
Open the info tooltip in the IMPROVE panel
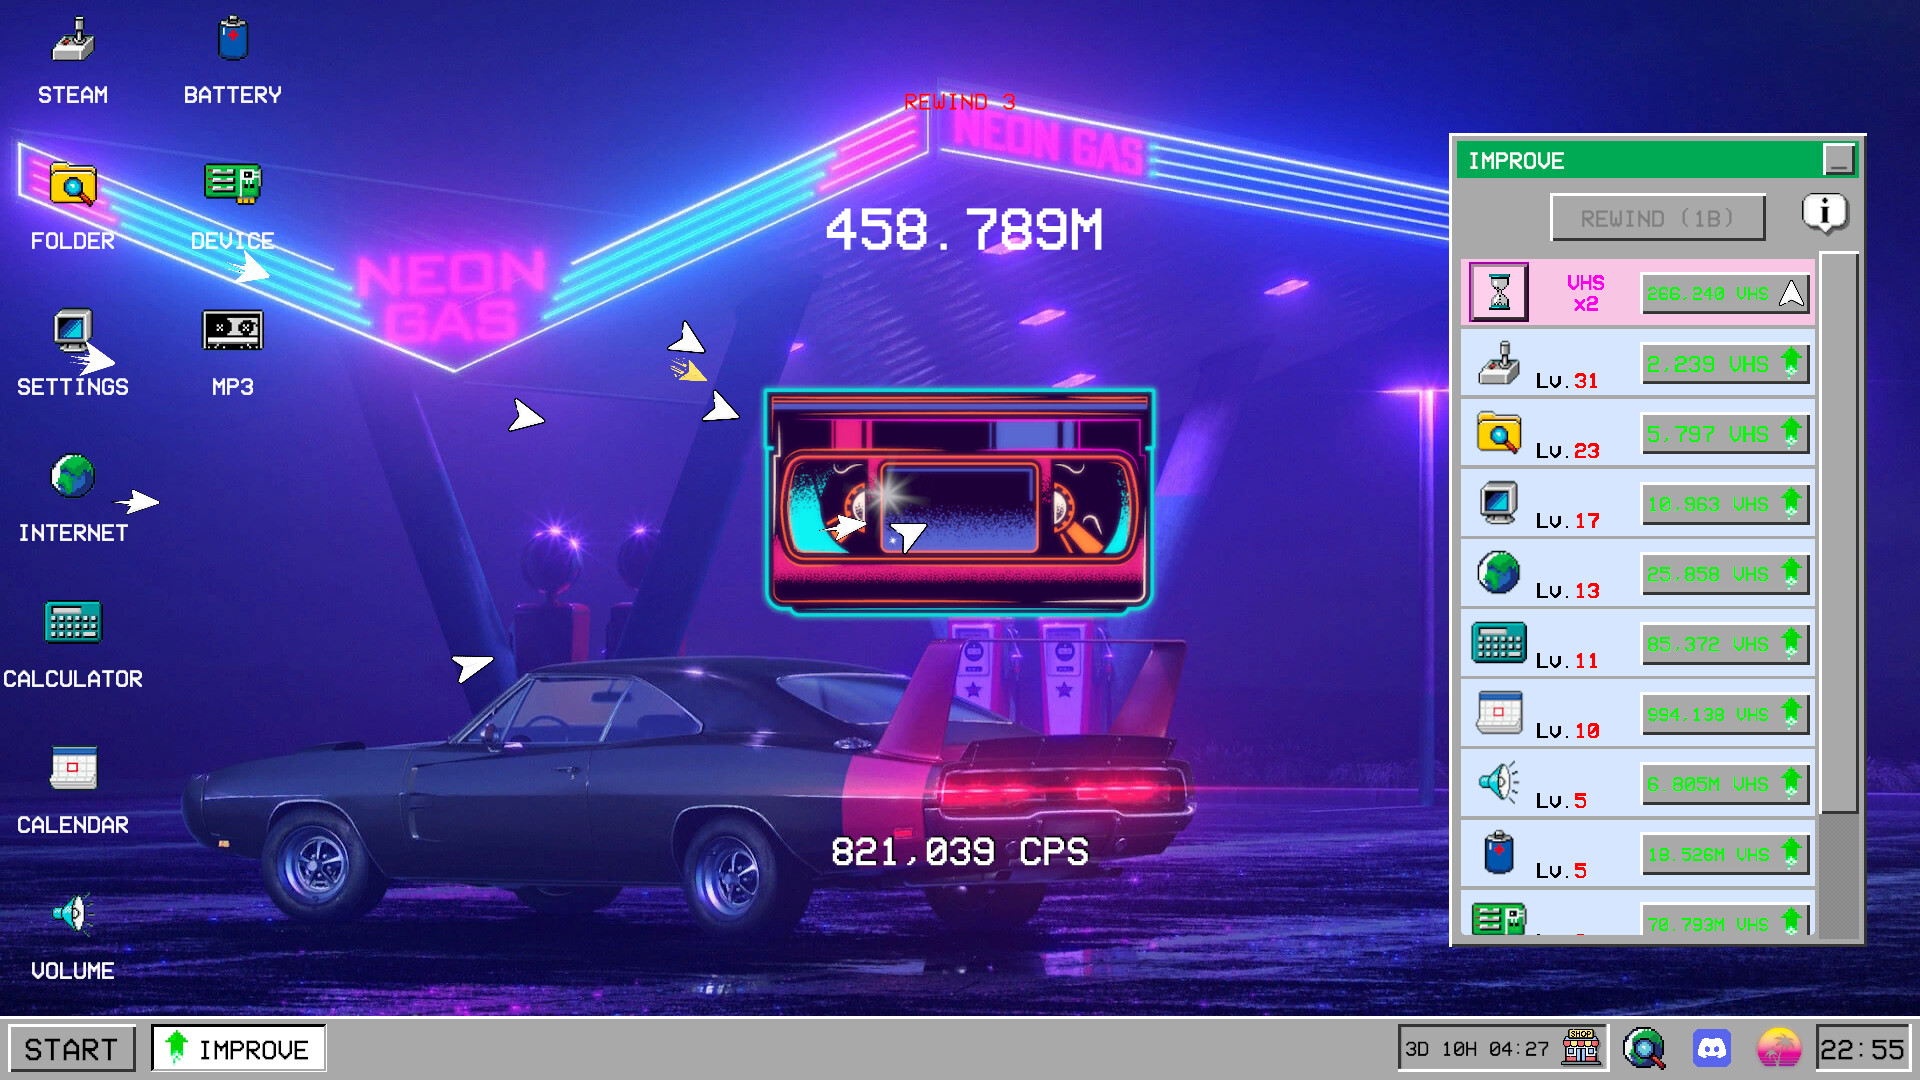[x=1826, y=211]
